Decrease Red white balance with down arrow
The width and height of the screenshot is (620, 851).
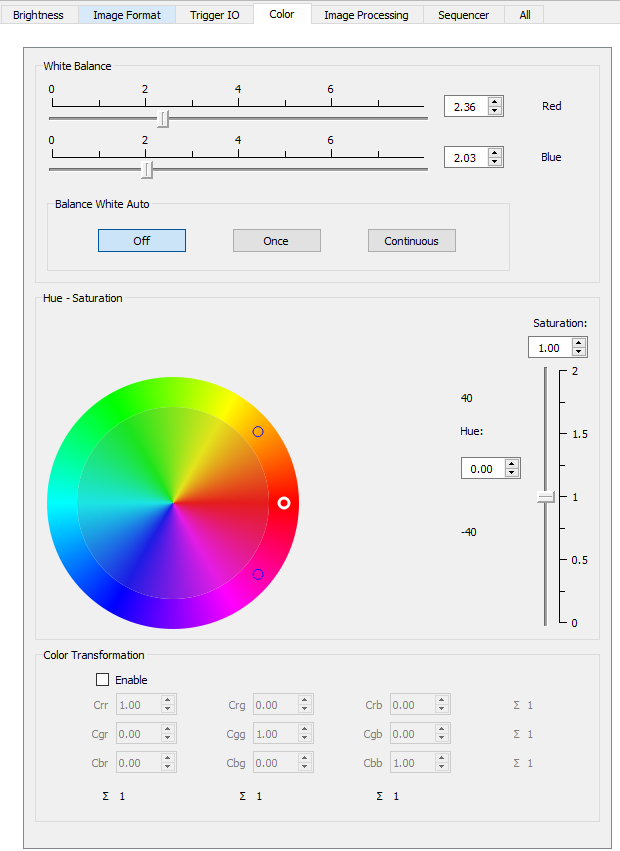[494, 111]
